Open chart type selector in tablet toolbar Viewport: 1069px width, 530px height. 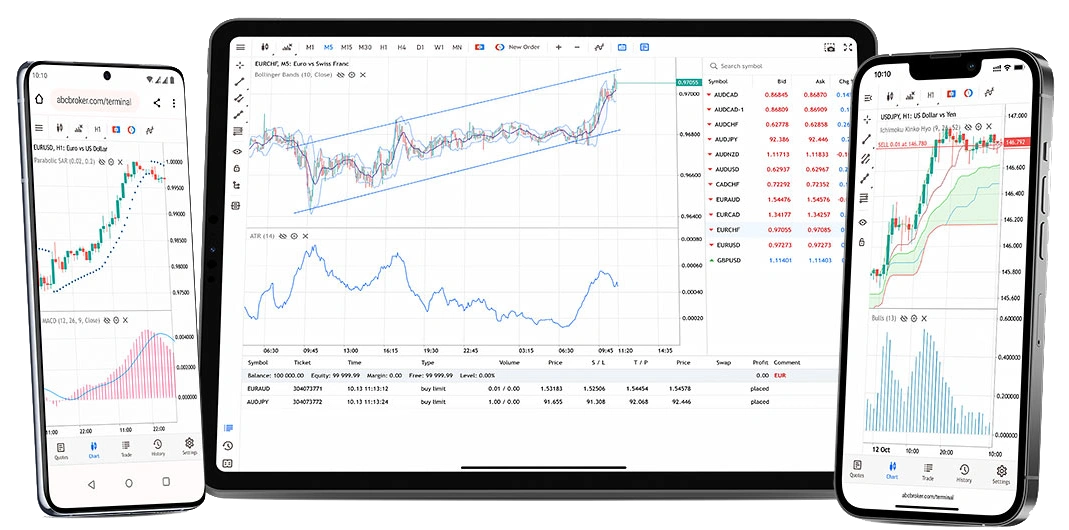coord(265,47)
